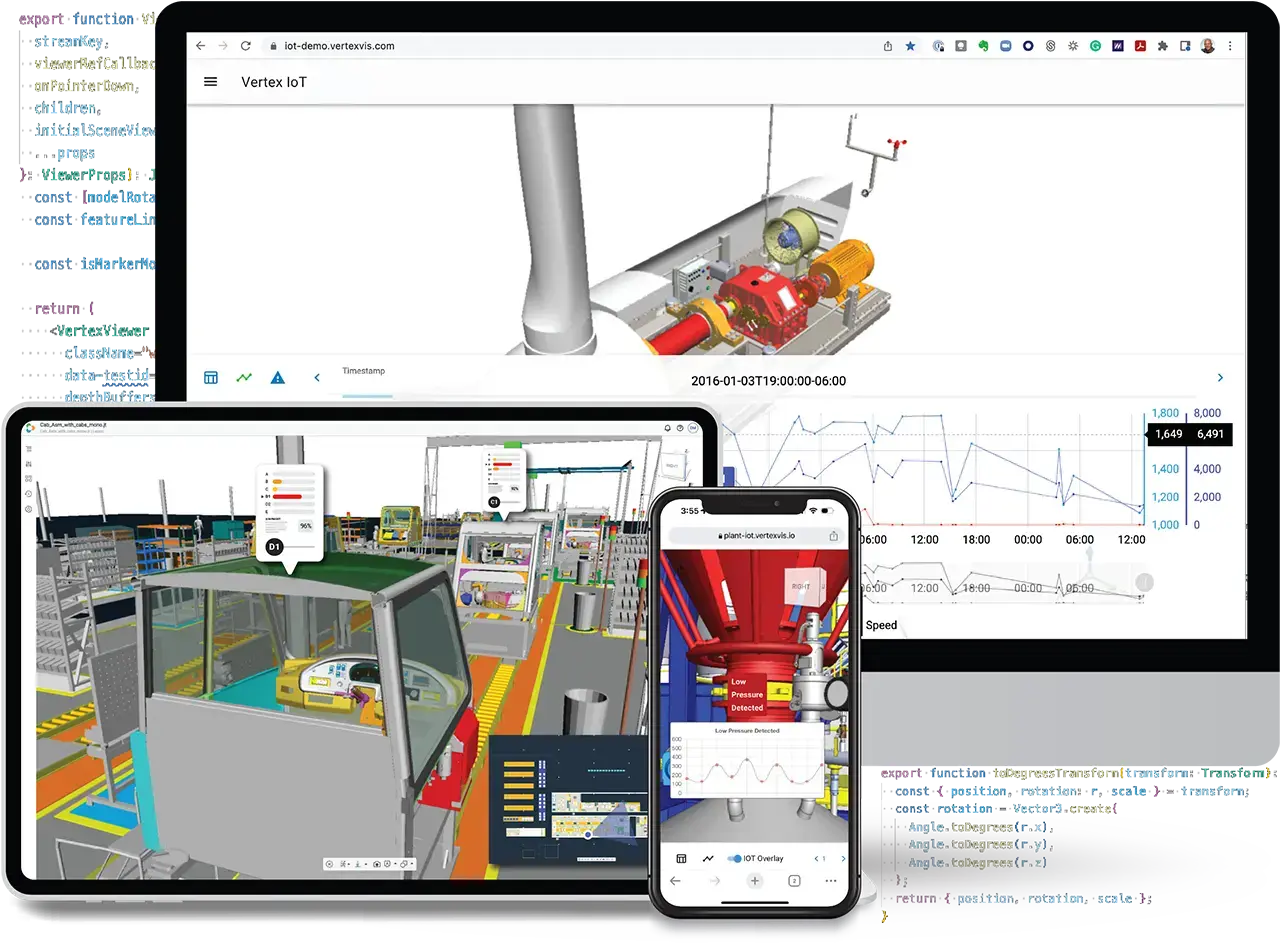The height and width of the screenshot is (943, 1280).
Task: Go to next timestamp with right chevron
Action: pyautogui.click(x=1220, y=377)
